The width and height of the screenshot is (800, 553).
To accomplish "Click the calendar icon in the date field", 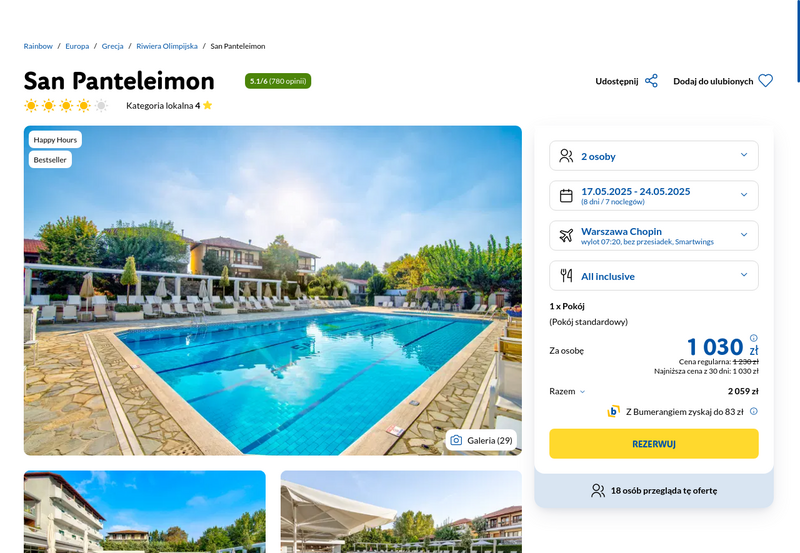I will click(x=566, y=195).
